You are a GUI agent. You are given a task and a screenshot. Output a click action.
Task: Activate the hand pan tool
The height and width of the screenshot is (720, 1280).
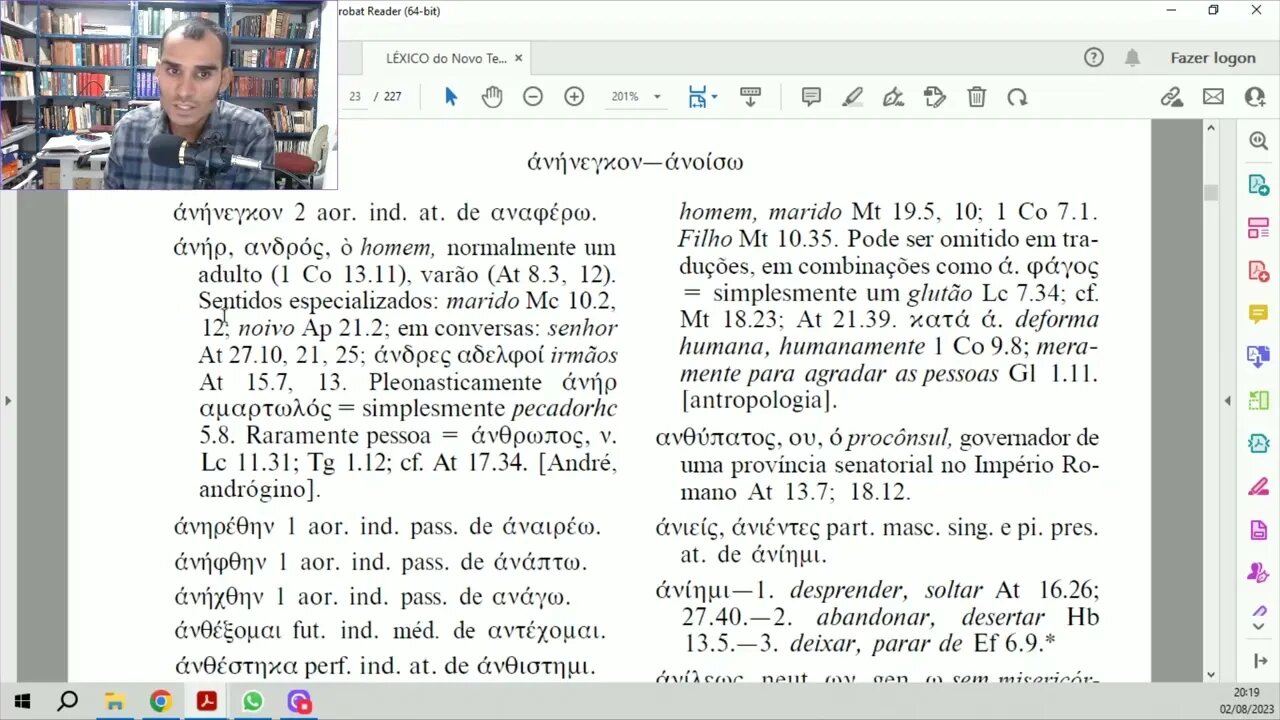pos(491,97)
